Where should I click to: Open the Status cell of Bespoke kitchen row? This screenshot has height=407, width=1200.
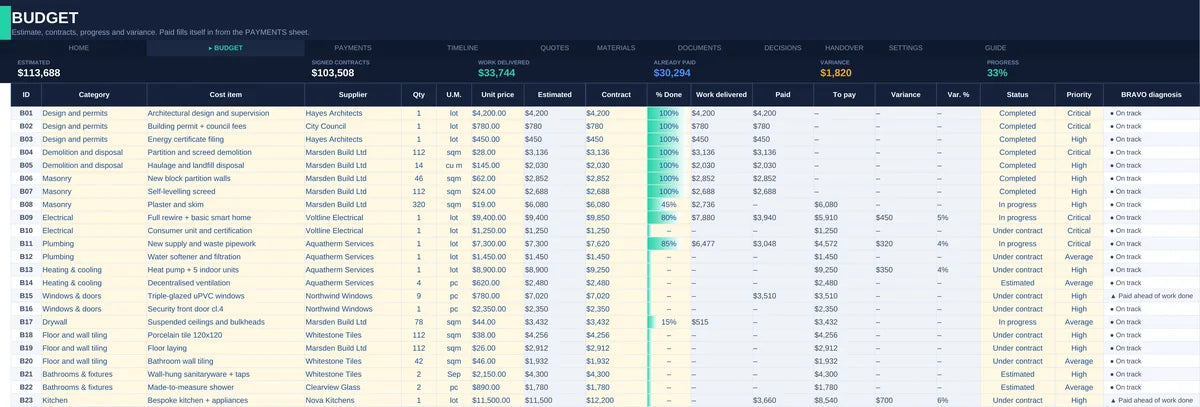tap(1018, 400)
